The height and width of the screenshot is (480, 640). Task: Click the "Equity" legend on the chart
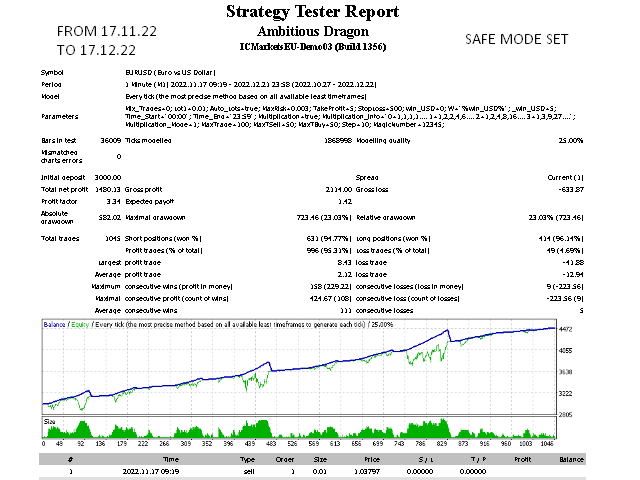pos(80,324)
